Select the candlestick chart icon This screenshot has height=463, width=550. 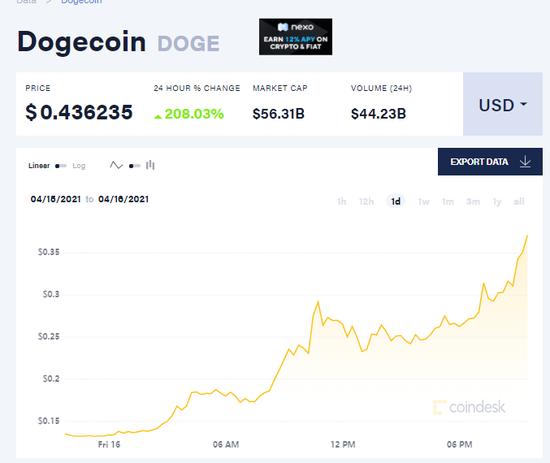150,165
